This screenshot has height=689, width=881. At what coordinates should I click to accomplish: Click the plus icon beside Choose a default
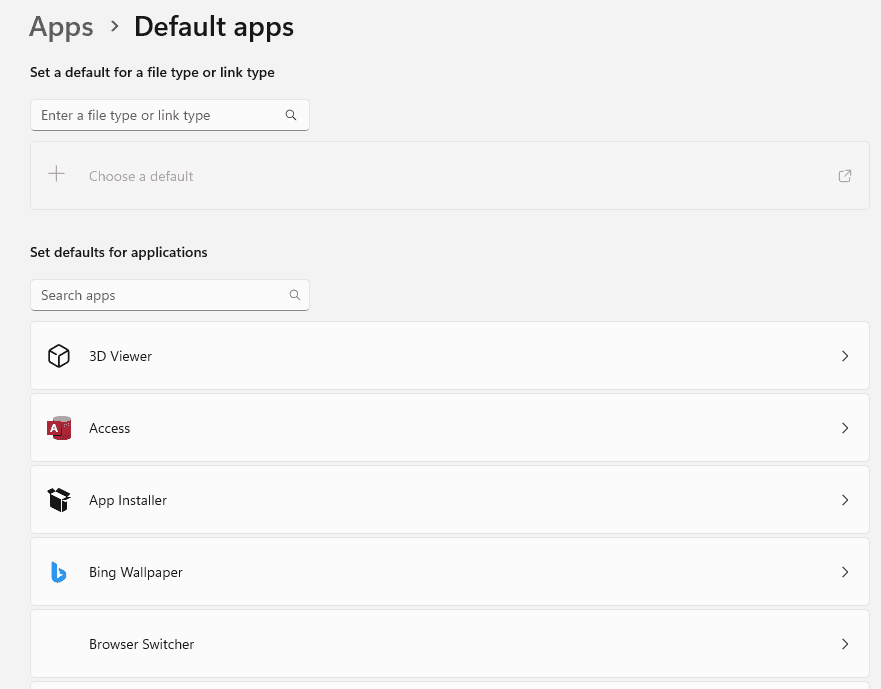click(x=56, y=174)
